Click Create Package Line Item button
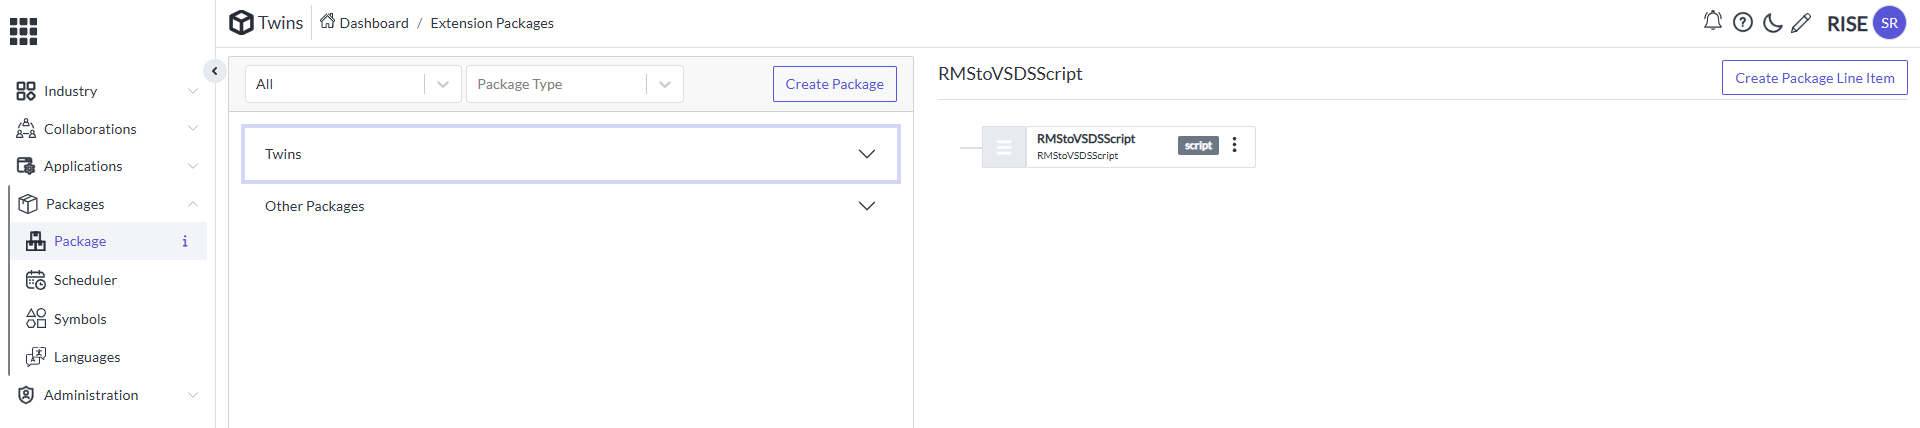Screen dimensions: 1920x428 point(1814,78)
